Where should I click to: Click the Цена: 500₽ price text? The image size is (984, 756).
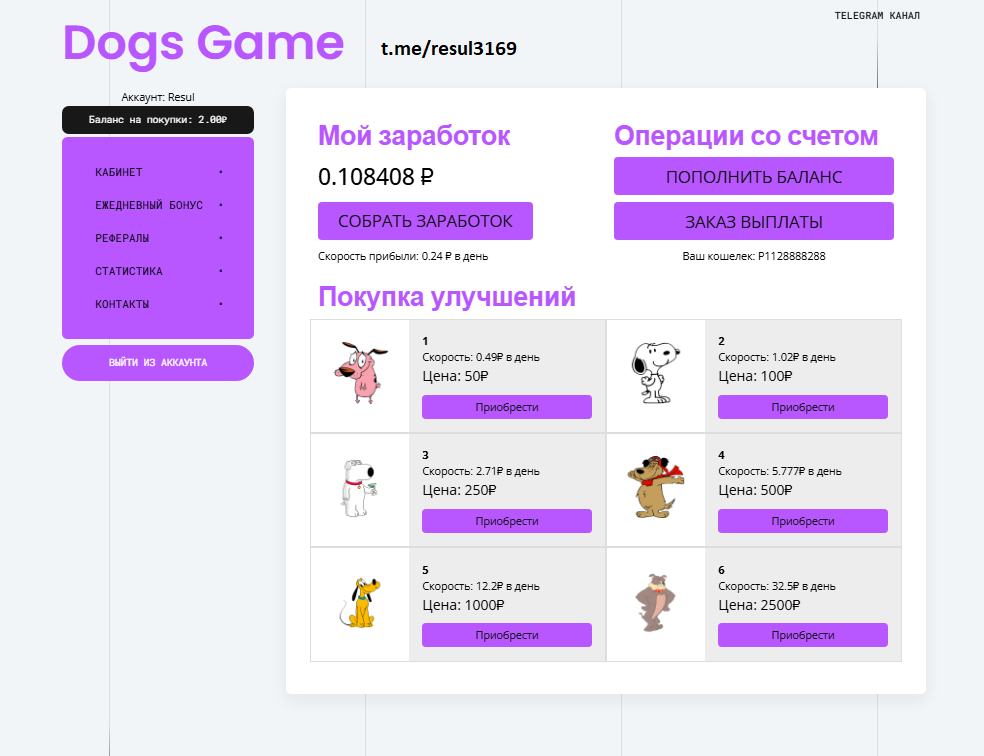tap(756, 490)
